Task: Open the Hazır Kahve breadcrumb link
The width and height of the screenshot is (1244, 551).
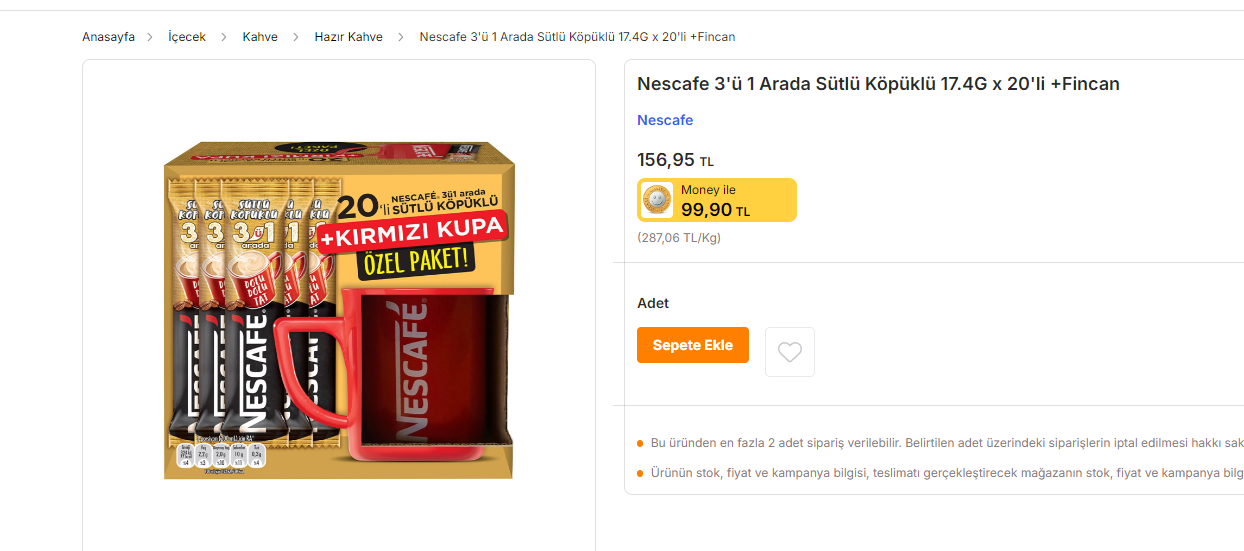Action: click(348, 37)
